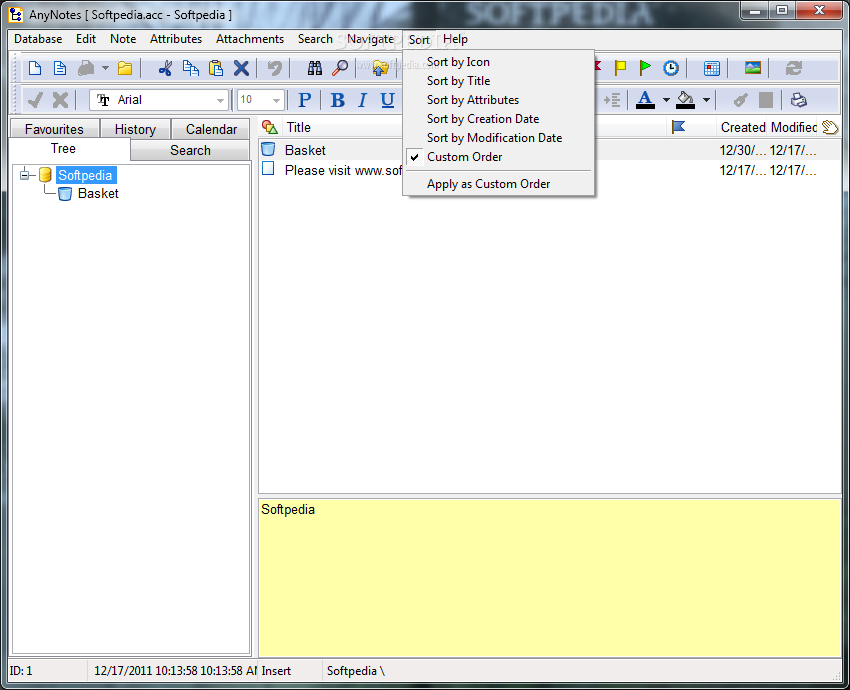Click the blue P plain text button
850x690 pixels.
click(305, 100)
